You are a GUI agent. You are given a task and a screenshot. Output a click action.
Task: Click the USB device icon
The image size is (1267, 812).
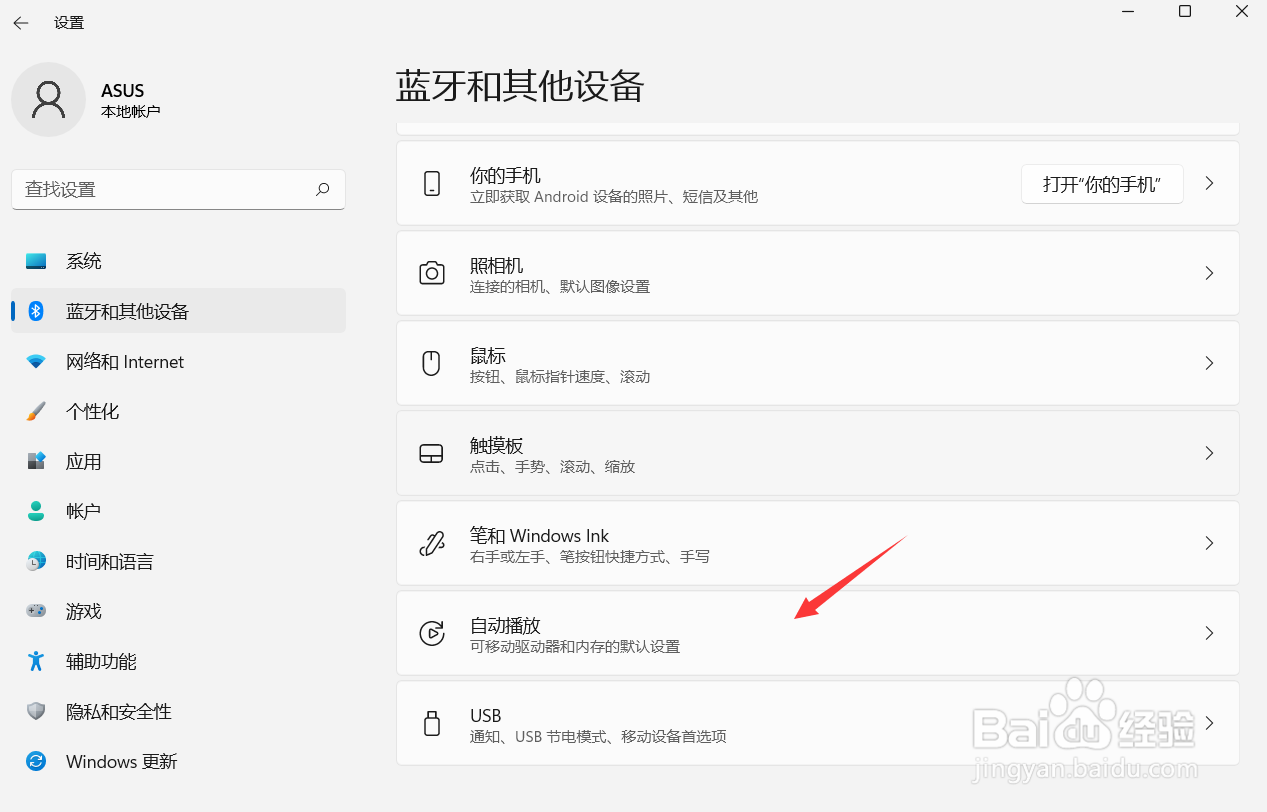coord(431,723)
